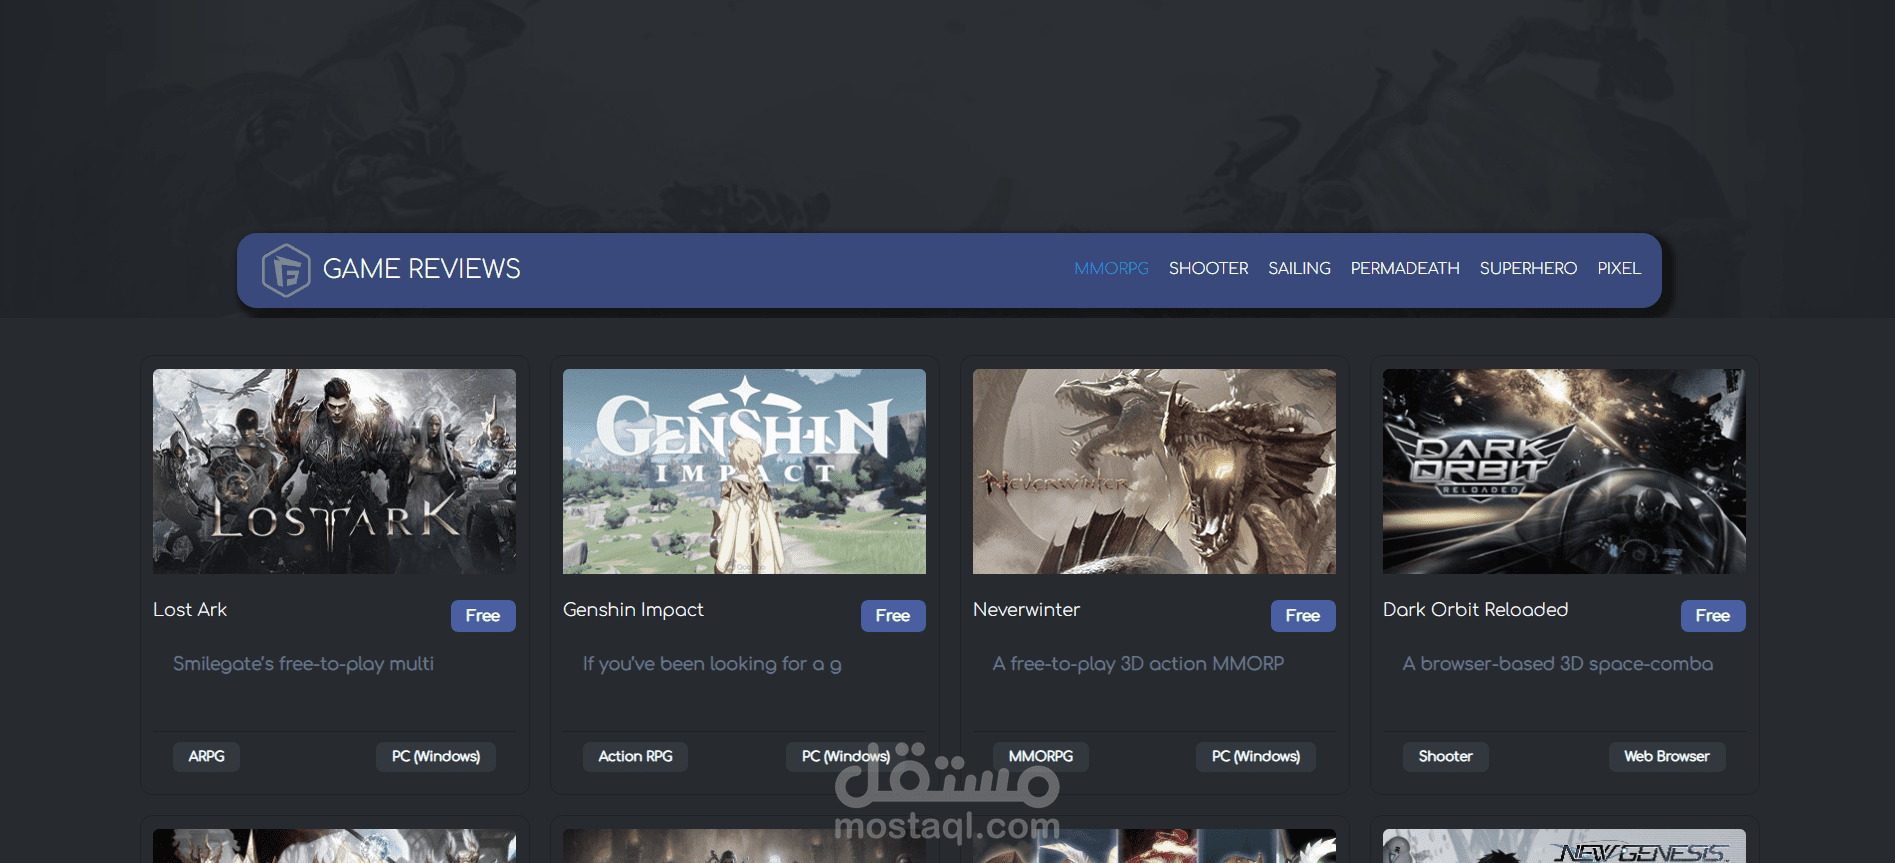
Task: Click the Free badge on Genshin Impact
Action: click(x=893, y=616)
